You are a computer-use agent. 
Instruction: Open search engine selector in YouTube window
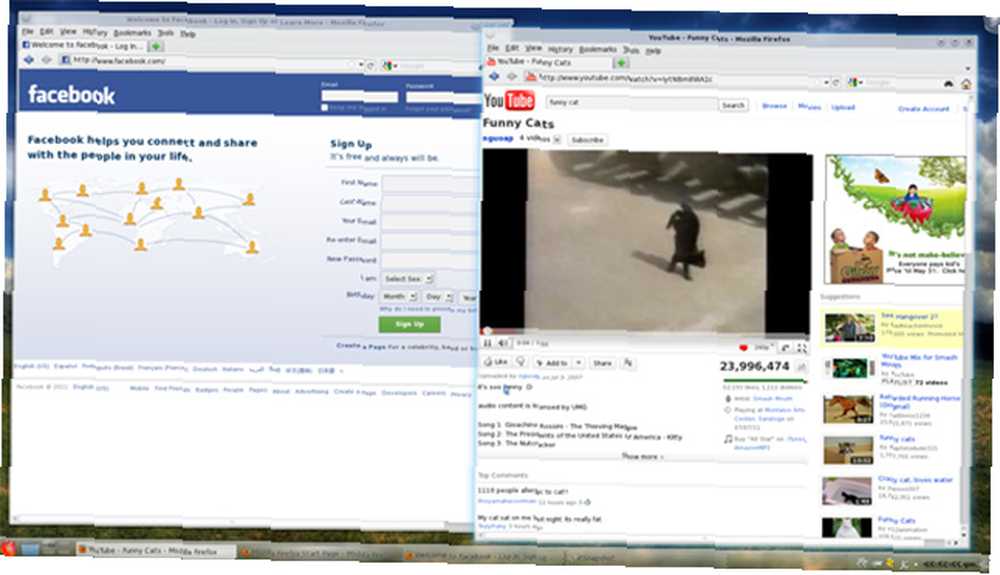(x=854, y=82)
